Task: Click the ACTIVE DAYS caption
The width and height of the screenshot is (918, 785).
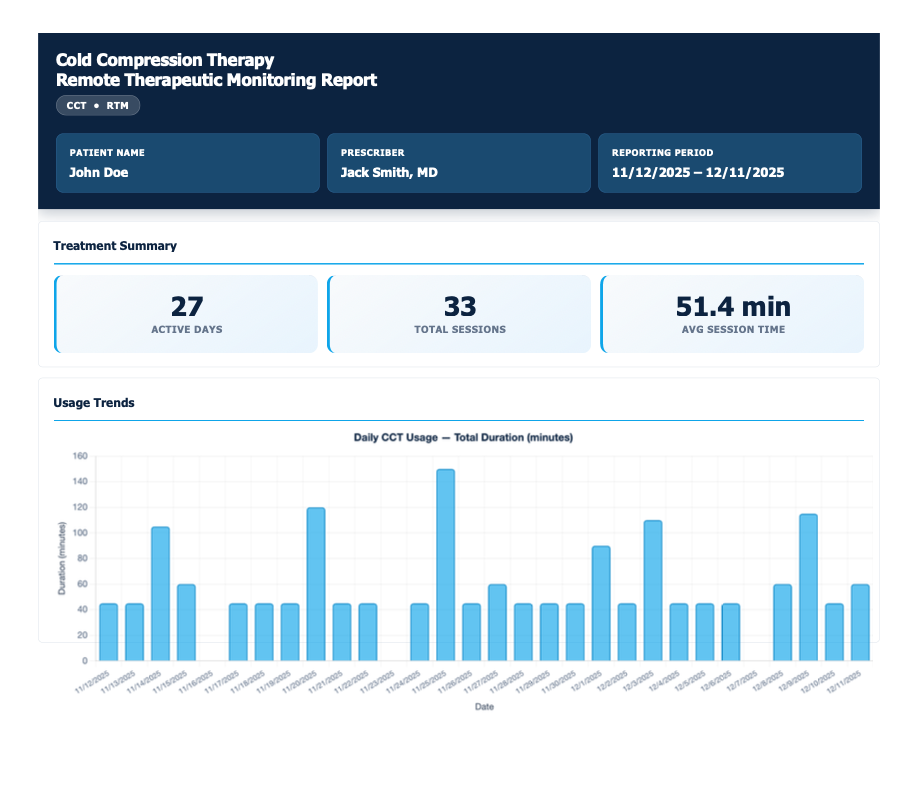Action: click(x=187, y=329)
